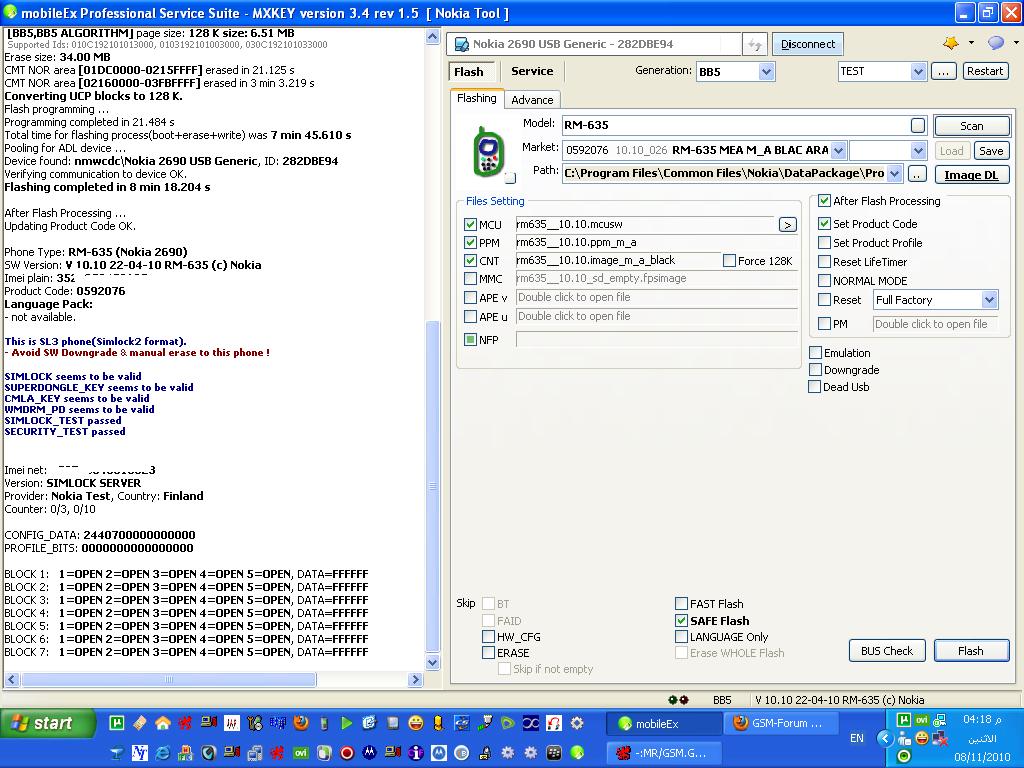This screenshot has height=768, width=1024.
Task: Click the red record circle quick launch icon
Action: (x=347, y=753)
